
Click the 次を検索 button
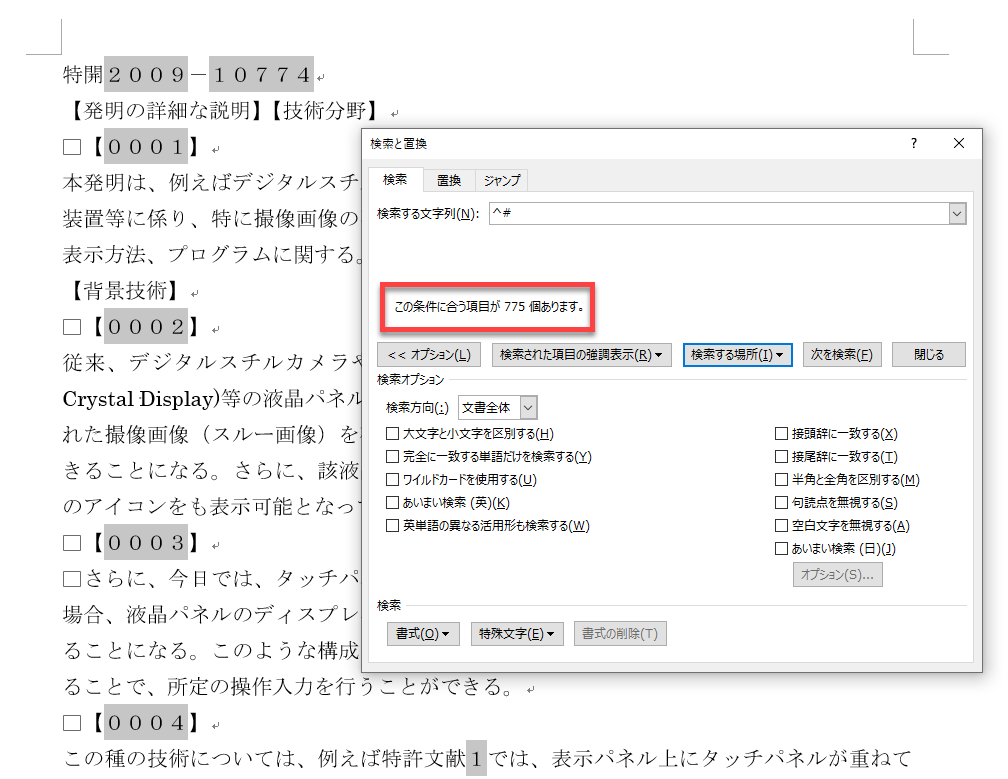(842, 355)
